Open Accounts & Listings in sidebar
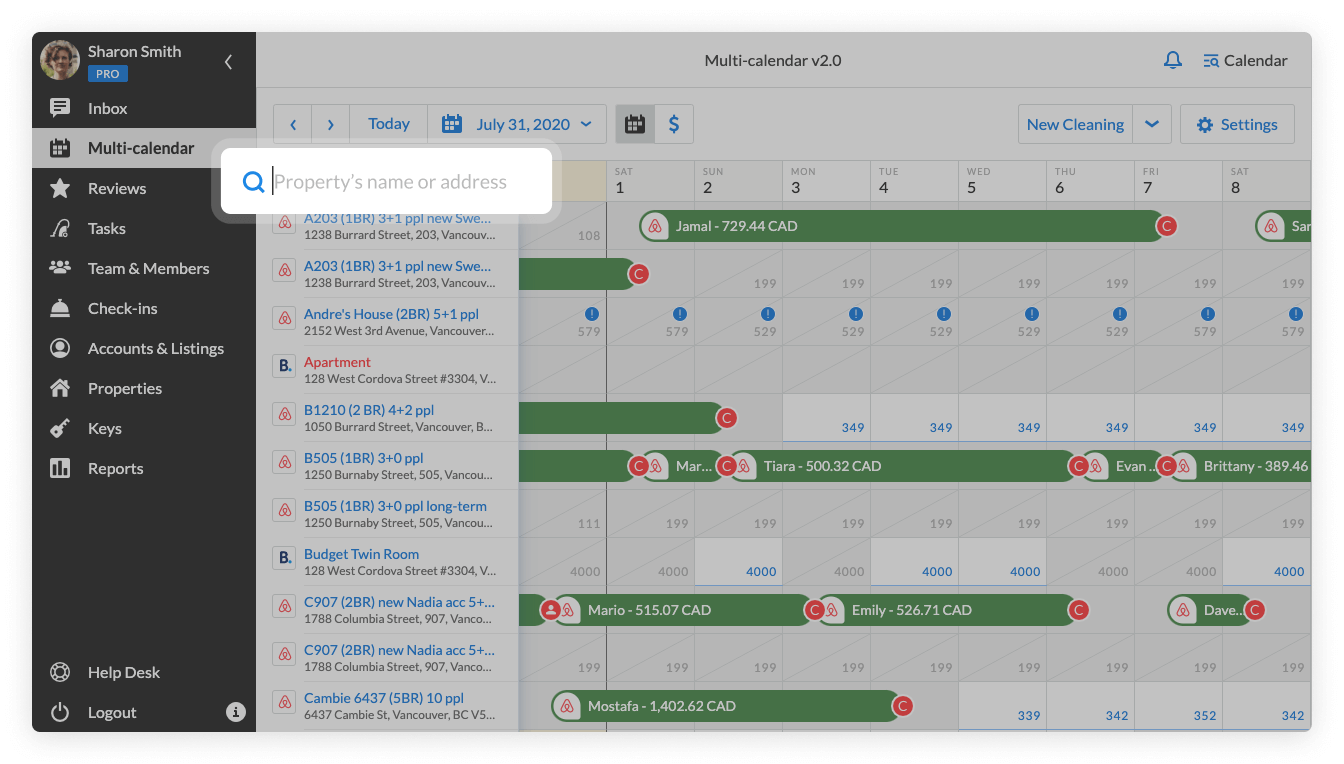1344x764 pixels. pyautogui.click(x=155, y=348)
